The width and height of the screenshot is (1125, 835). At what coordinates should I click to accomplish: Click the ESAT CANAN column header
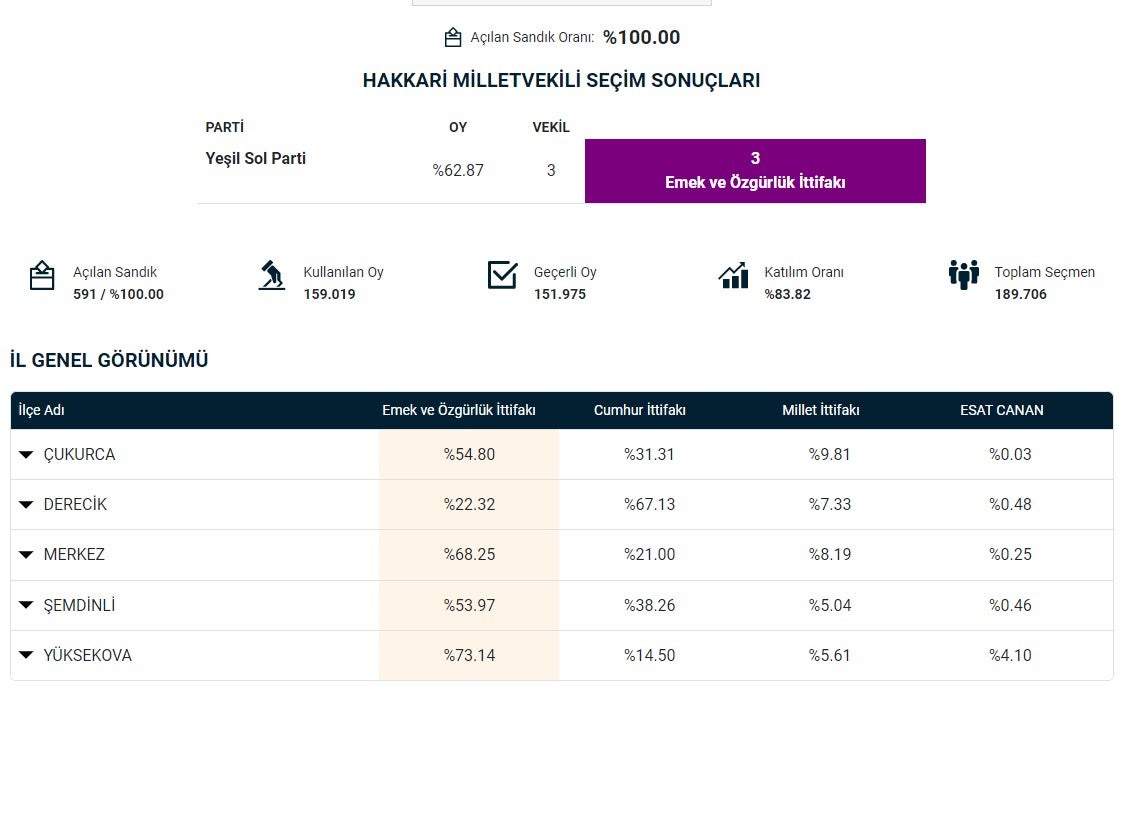[1001, 410]
